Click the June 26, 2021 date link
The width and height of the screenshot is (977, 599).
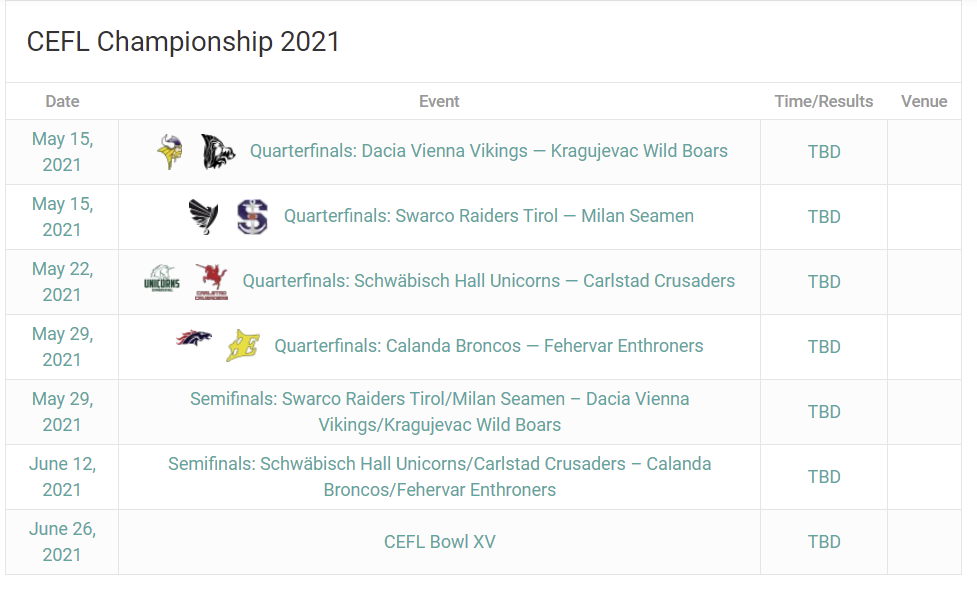point(62,542)
